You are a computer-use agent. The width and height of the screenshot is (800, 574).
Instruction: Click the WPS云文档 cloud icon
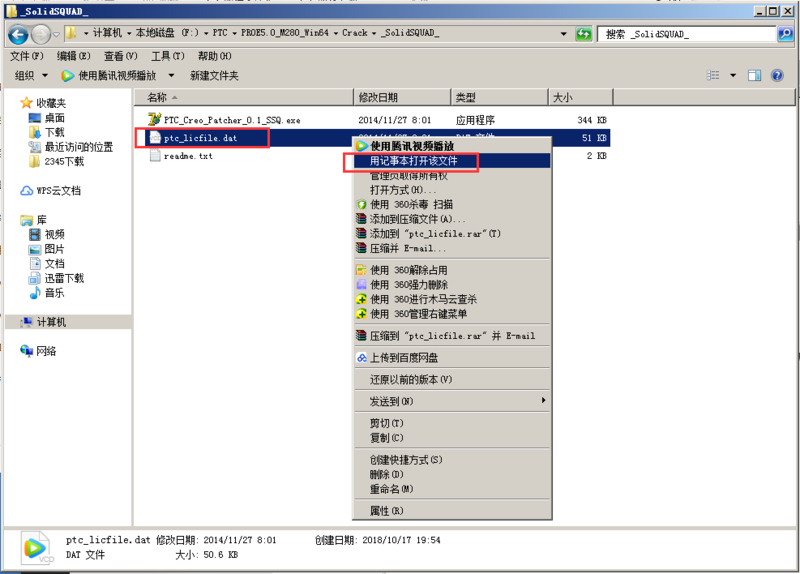click(27, 191)
